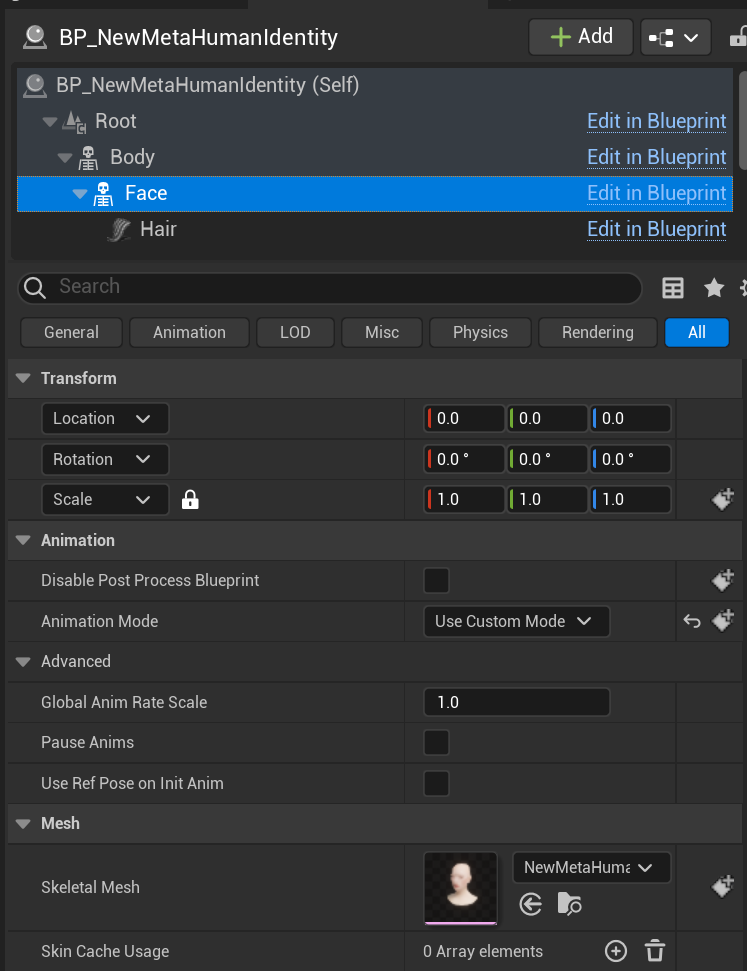Viewport: 747px width, 971px height.
Task: Click the Hair groom icon
Action: [x=119, y=230]
